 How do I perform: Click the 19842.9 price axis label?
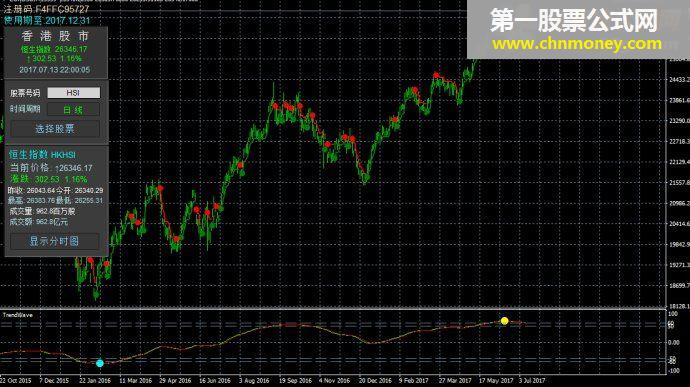[x=679, y=244]
